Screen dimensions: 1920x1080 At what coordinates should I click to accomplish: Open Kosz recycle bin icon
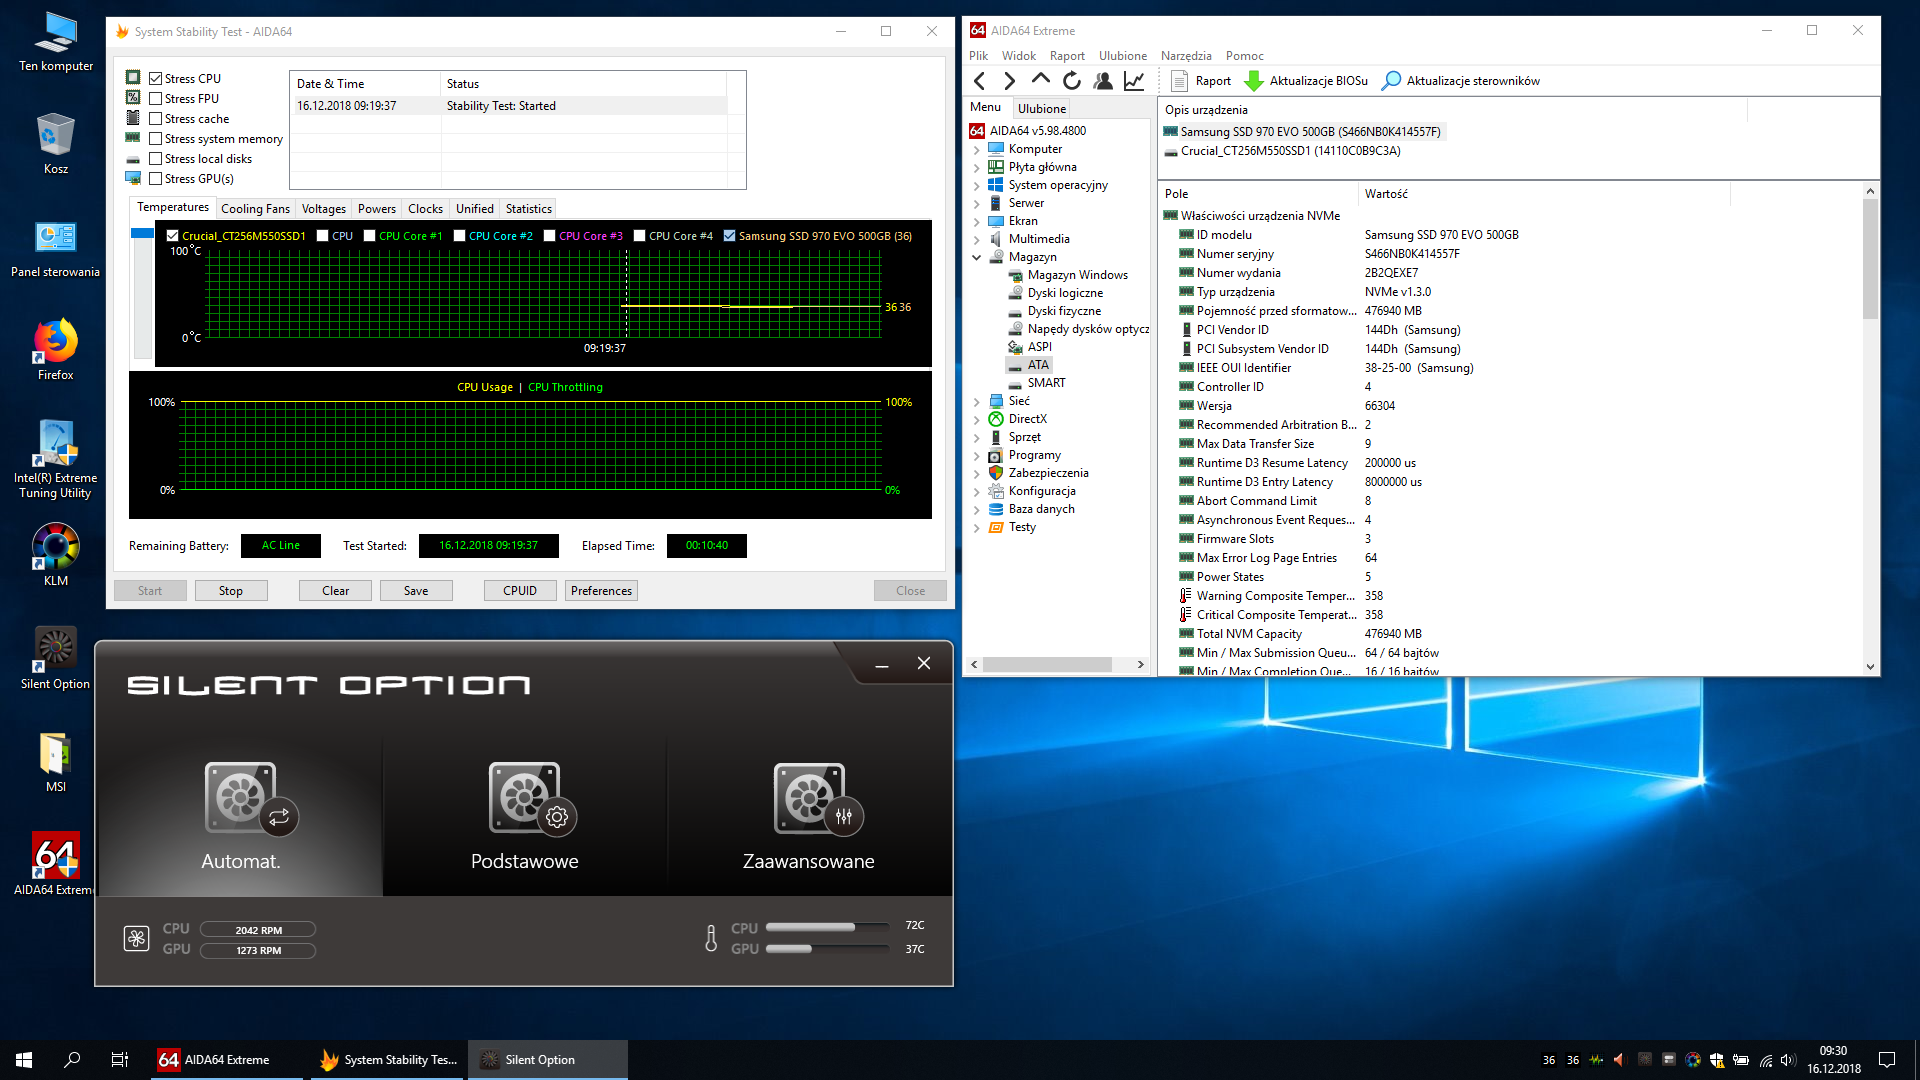coord(56,143)
